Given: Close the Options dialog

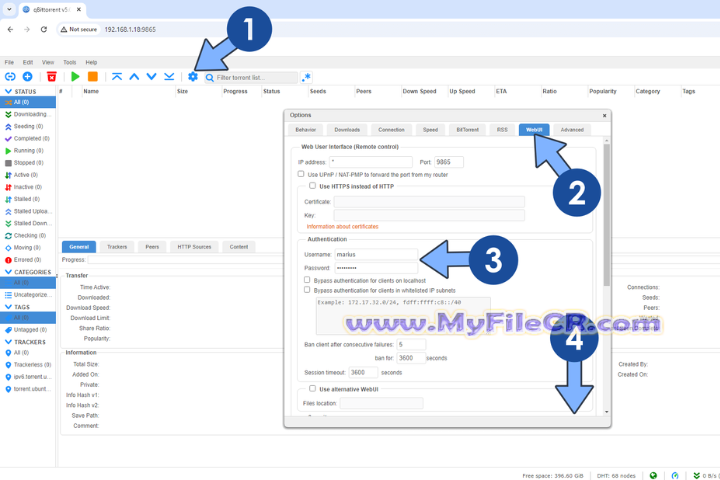Looking at the screenshot, I should (x=604, y=115).
